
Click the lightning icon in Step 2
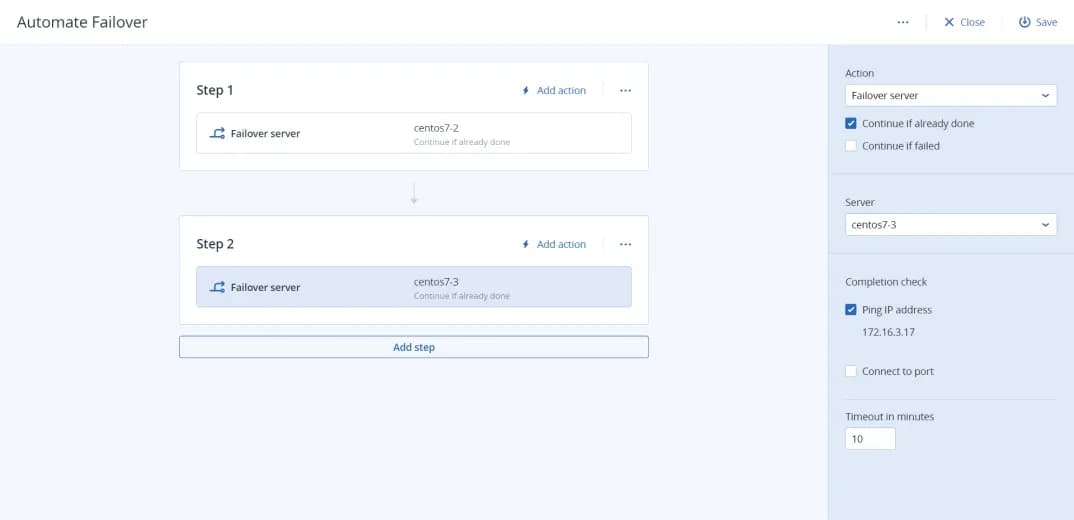526,244
